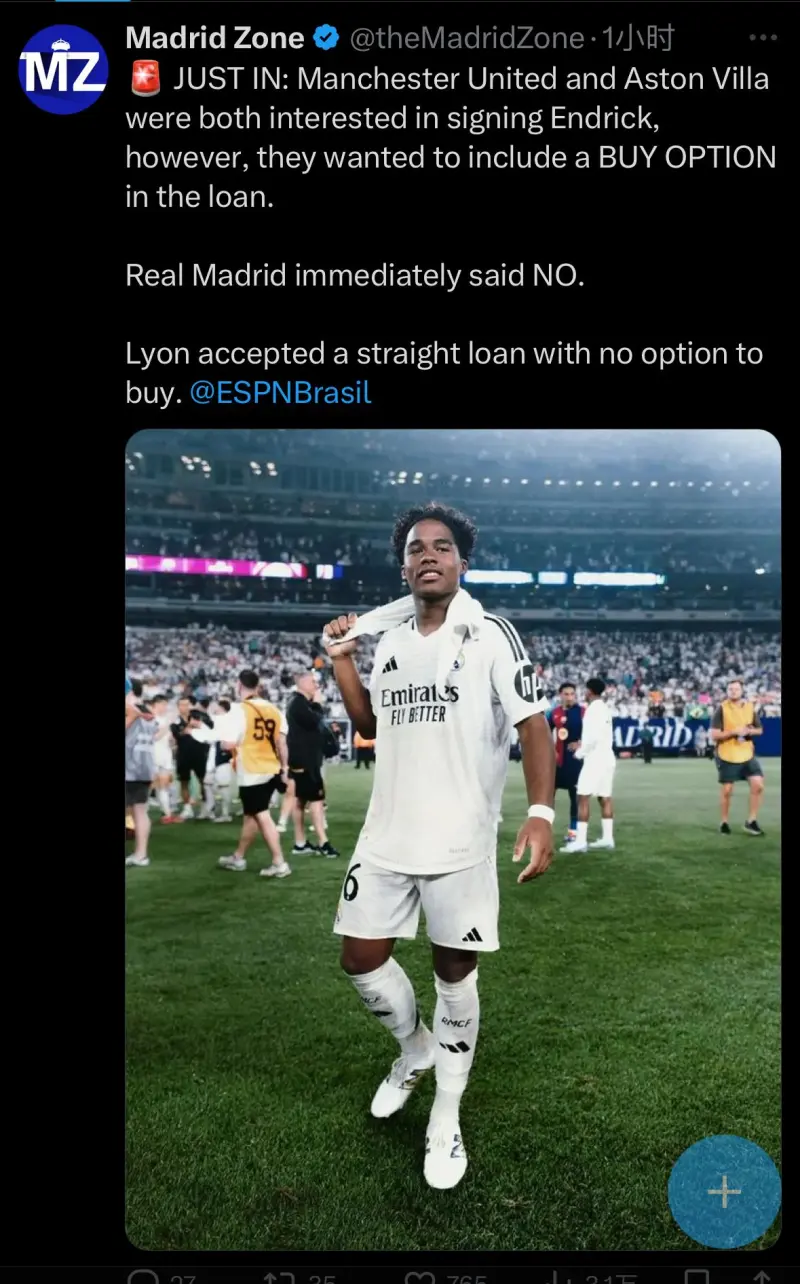The height and width of the screenshot is (1284, 800).
Task: Click the retweet arrows icon
Action: tap(277, 1277)
